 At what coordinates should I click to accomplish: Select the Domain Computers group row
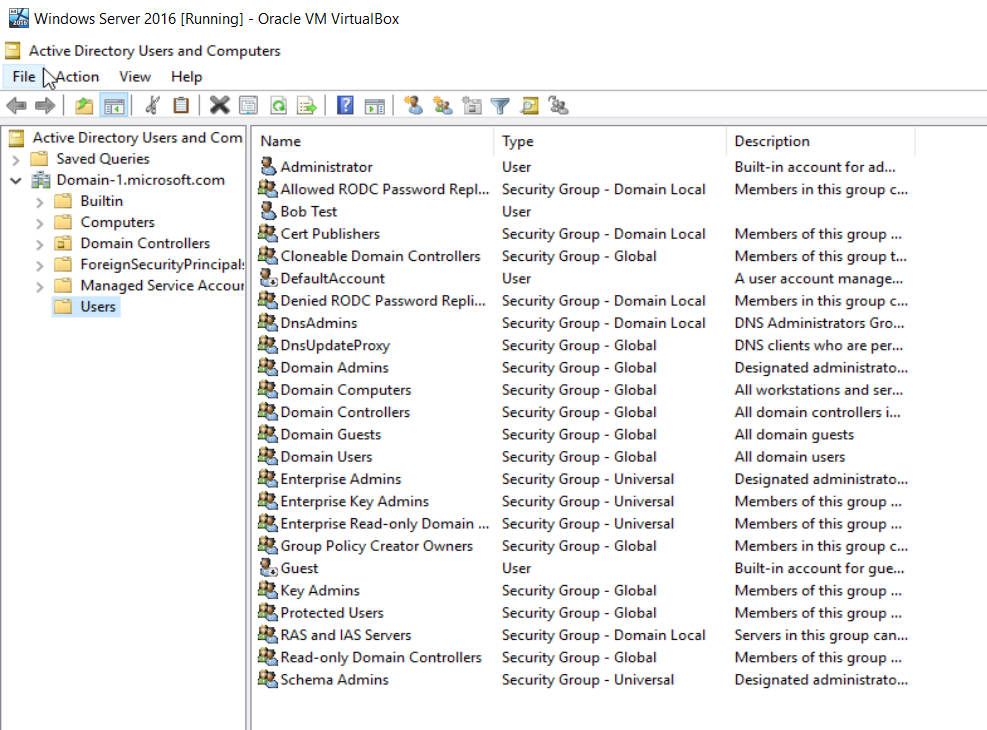tap(582, 390)
